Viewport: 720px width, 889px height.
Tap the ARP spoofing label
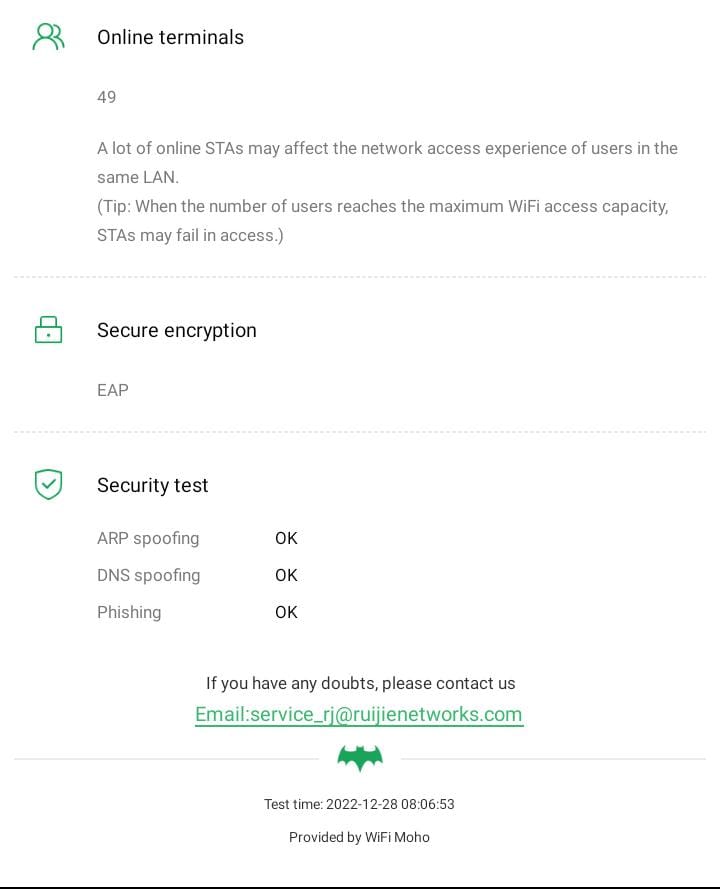pos(148,538)
